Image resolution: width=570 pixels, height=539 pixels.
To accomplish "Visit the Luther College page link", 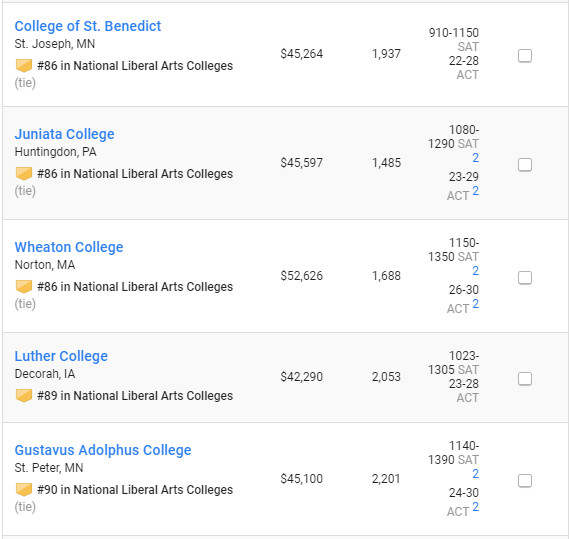I will coord(61,356).
